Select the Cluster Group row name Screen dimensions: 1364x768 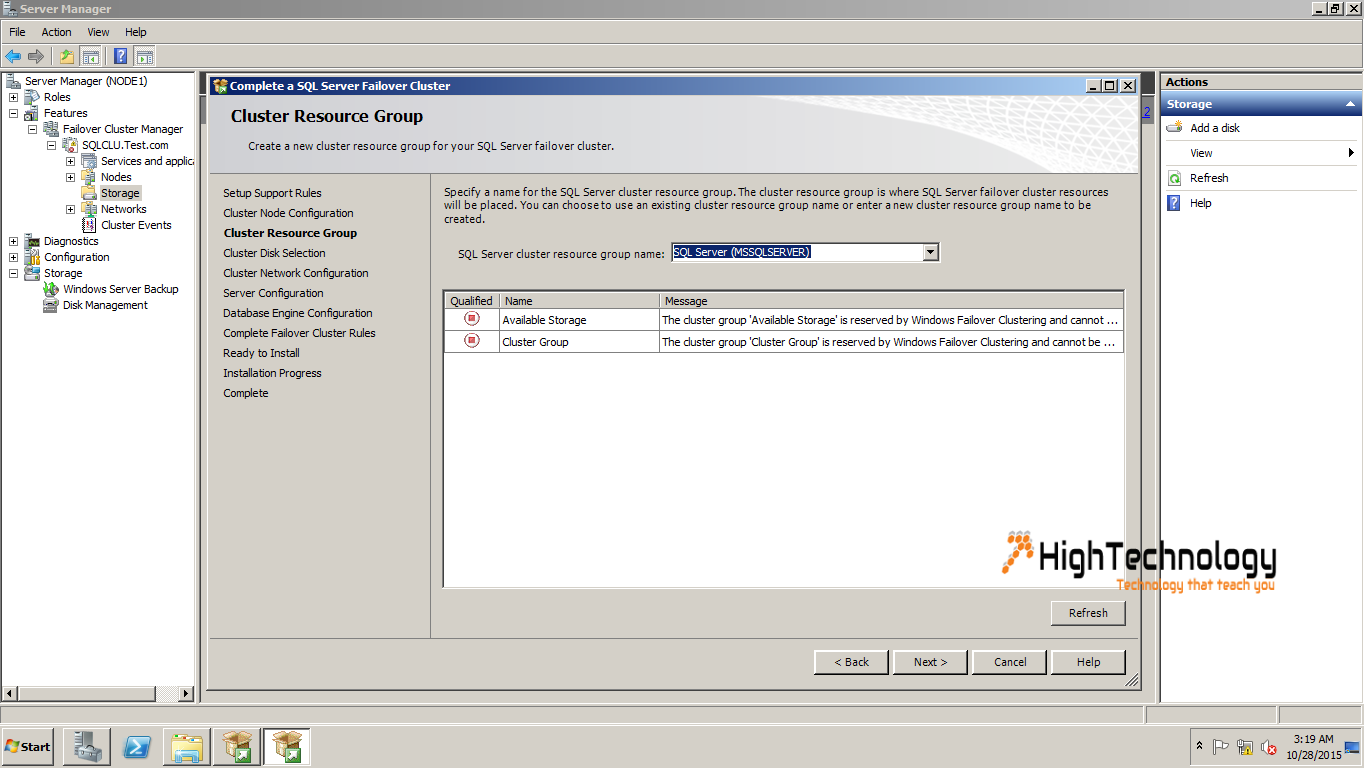point(535,342)
